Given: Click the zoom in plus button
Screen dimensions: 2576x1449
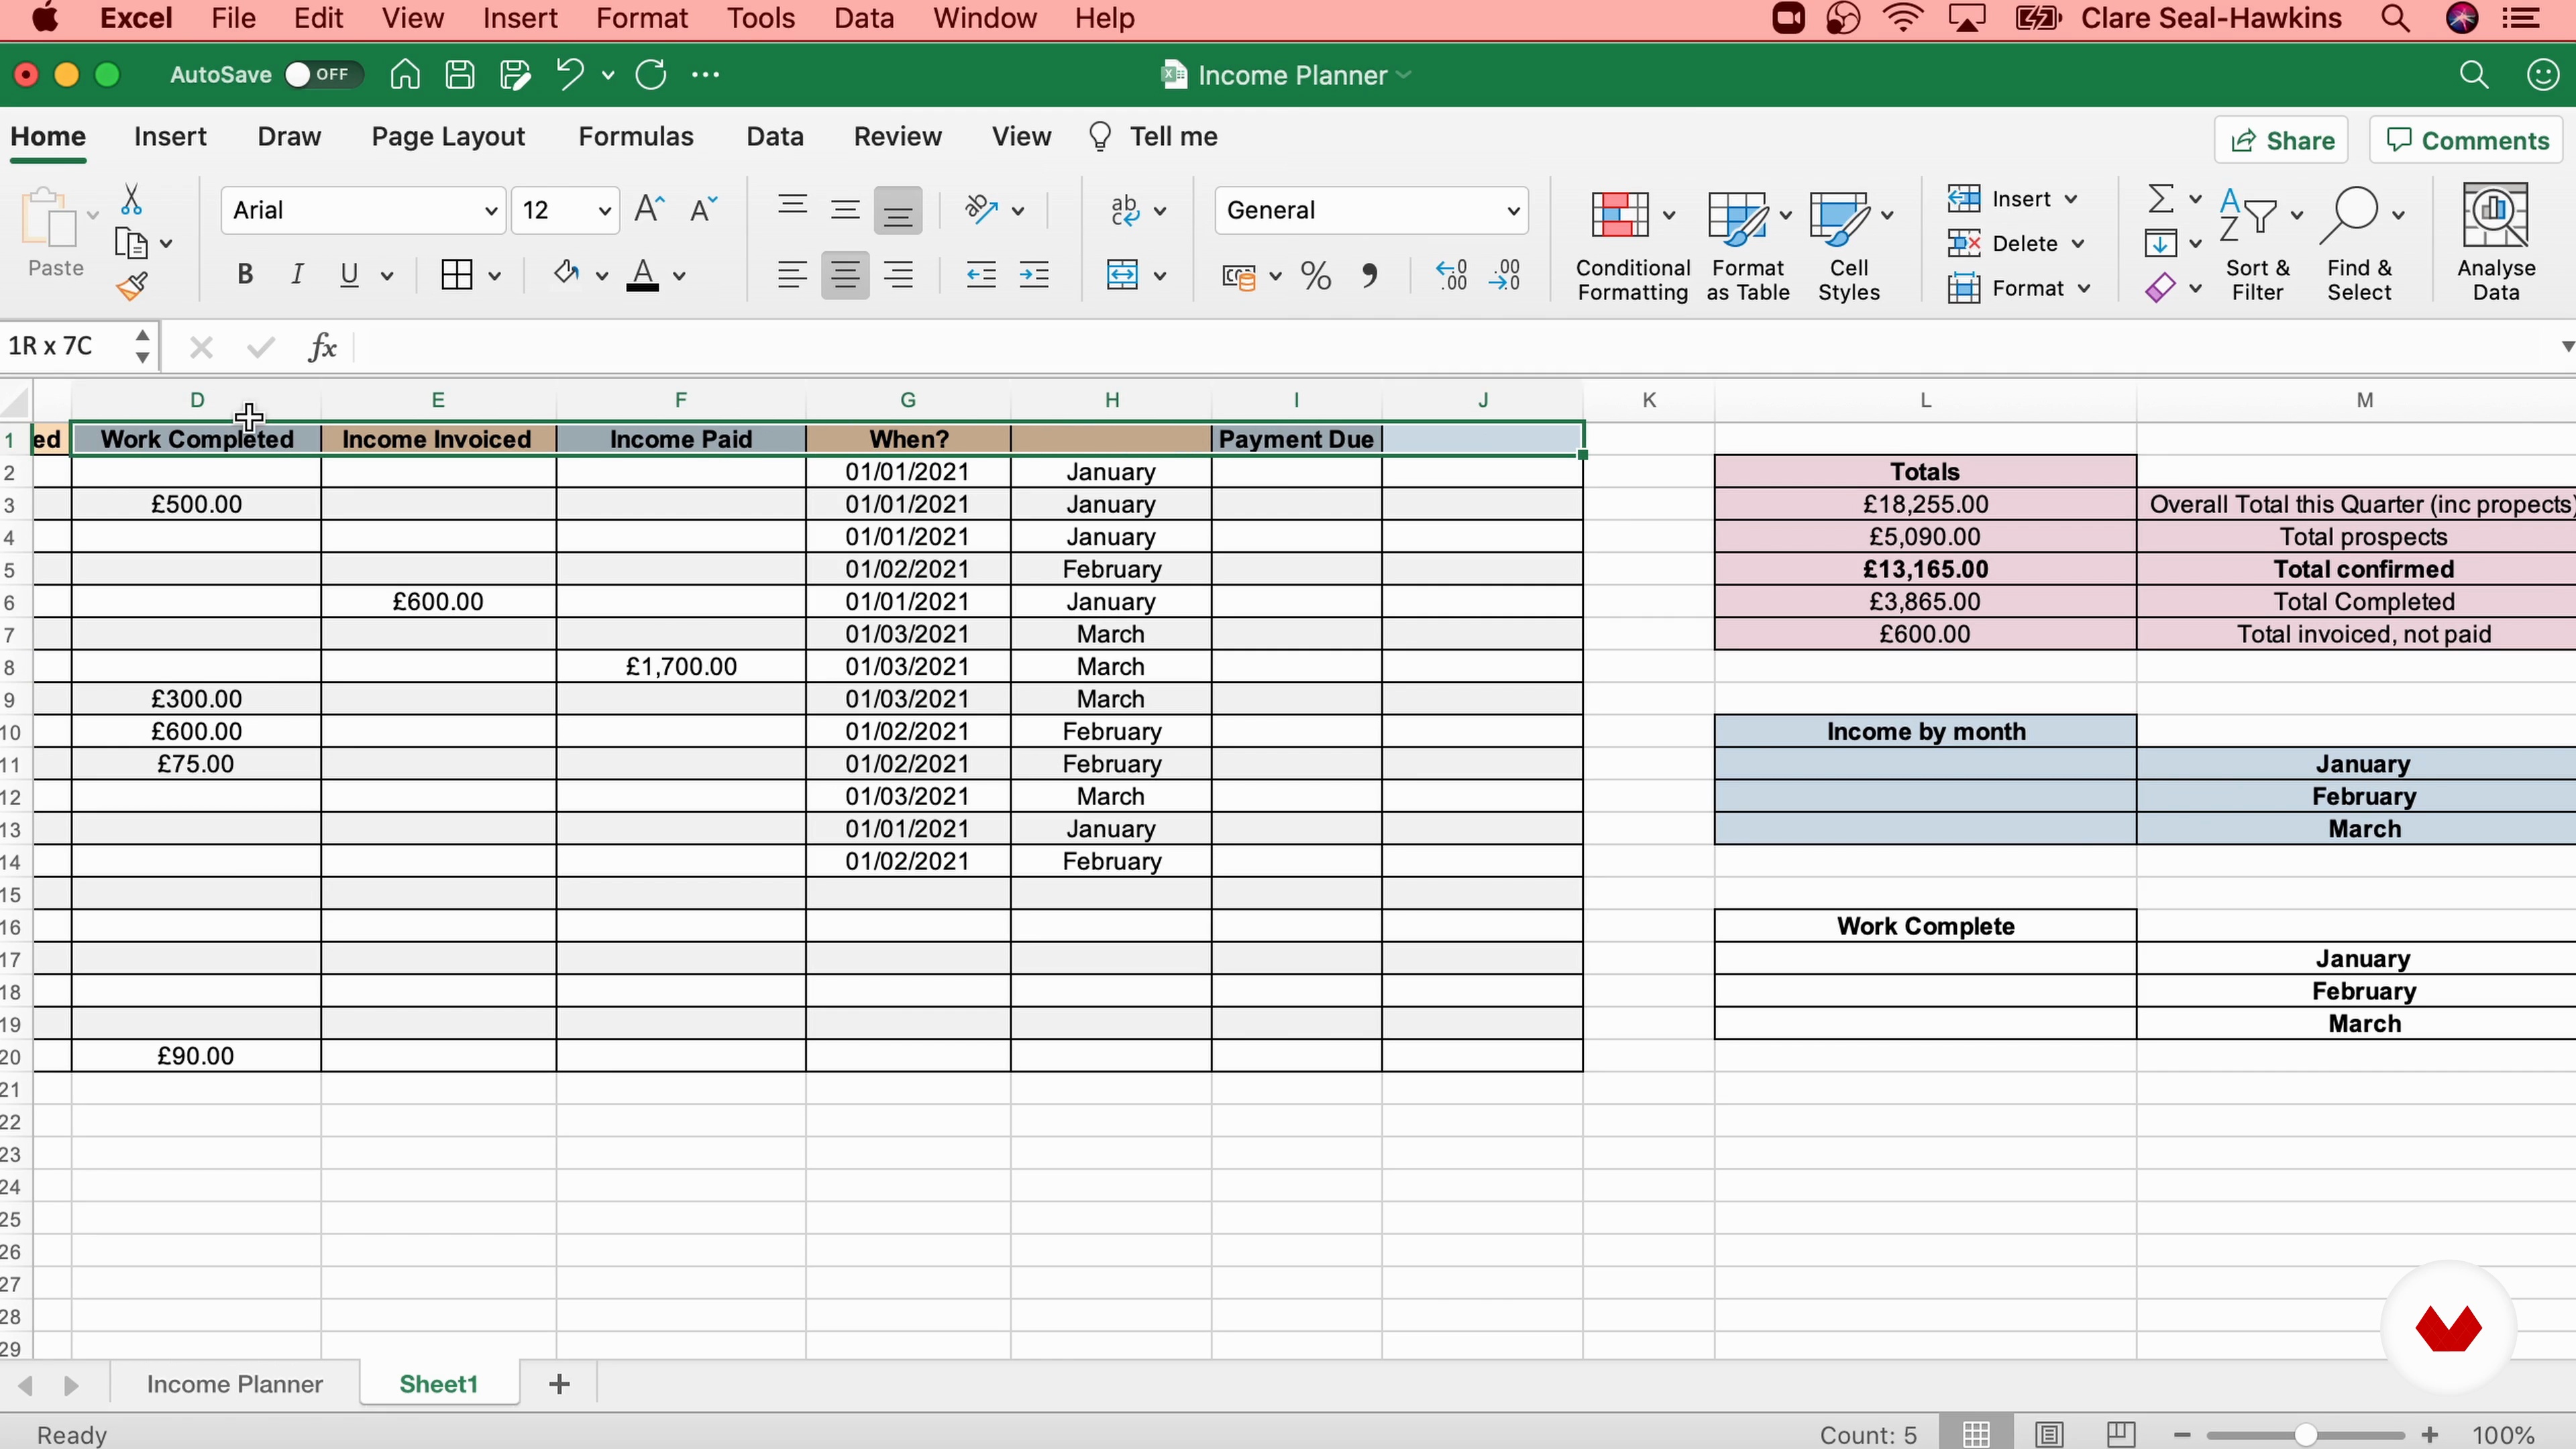Looking at the screenshot, I should click(2430, 1435).
